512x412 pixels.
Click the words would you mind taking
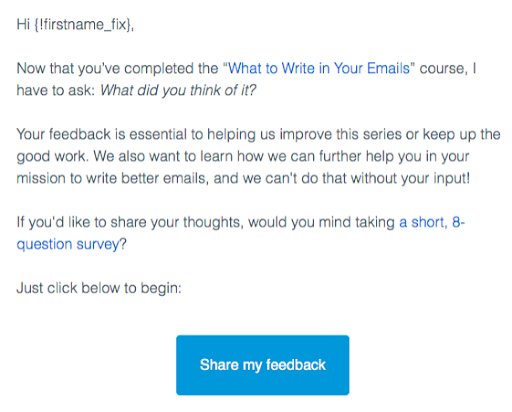321,222
